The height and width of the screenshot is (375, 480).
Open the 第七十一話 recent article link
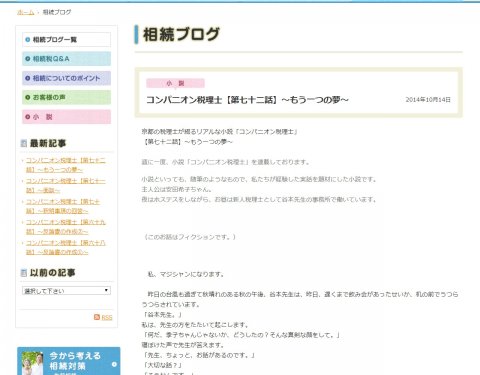pyautogui.click(x=66, y=186)
